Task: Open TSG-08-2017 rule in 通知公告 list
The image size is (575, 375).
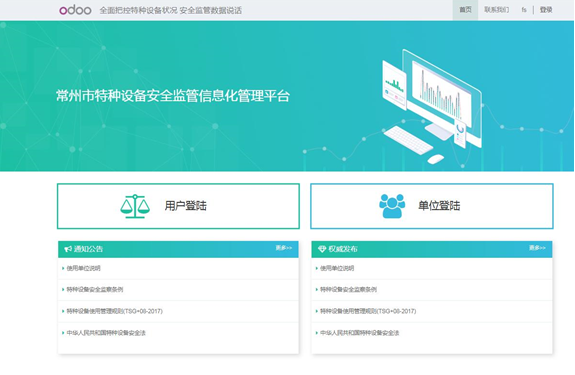Action: coord(114,311)
